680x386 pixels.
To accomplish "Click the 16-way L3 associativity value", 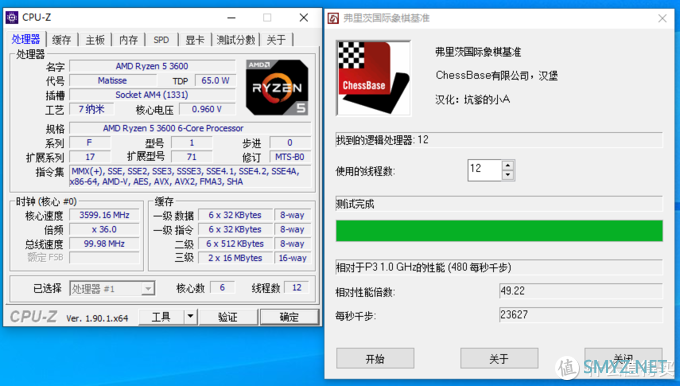I will [293, 258].
